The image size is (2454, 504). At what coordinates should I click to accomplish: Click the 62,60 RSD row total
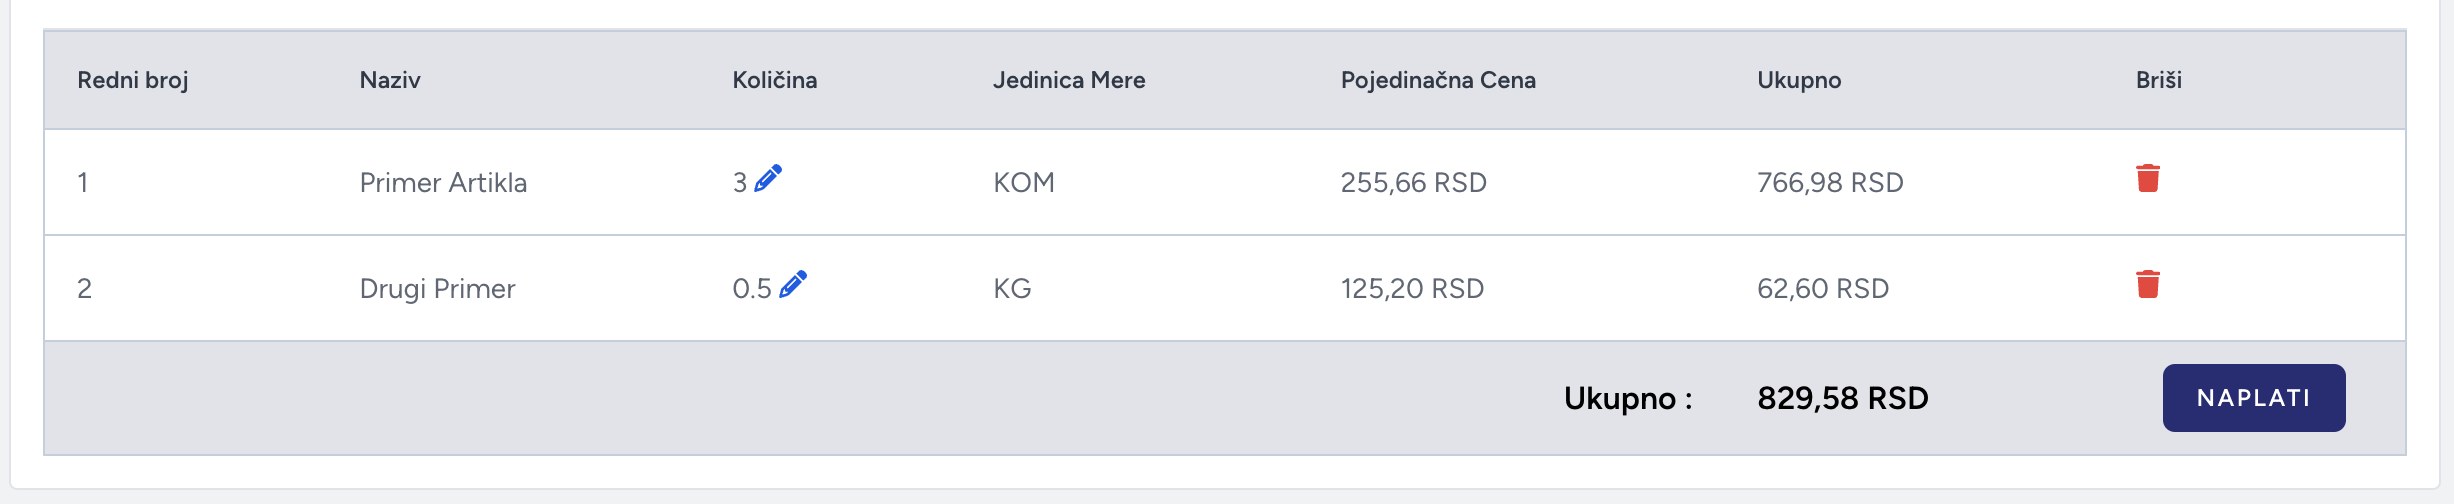coord(1823,288)
